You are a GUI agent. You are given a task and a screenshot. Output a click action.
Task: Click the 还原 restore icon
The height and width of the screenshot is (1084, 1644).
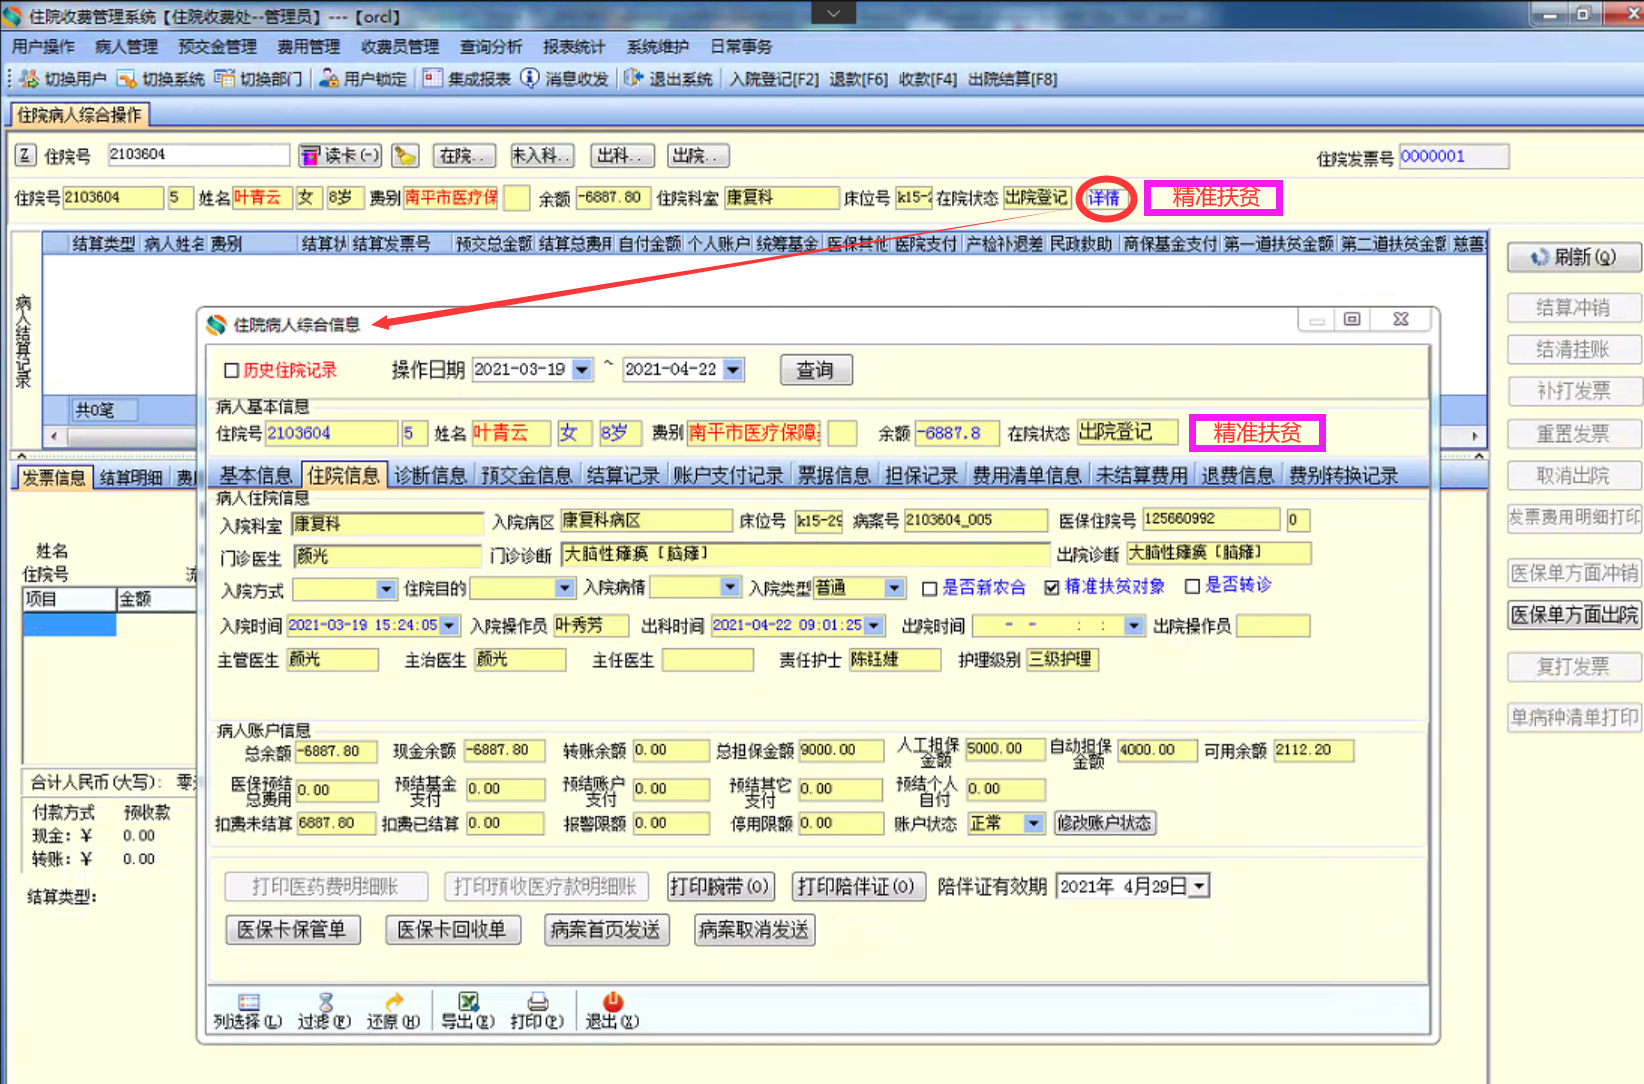394,1002
